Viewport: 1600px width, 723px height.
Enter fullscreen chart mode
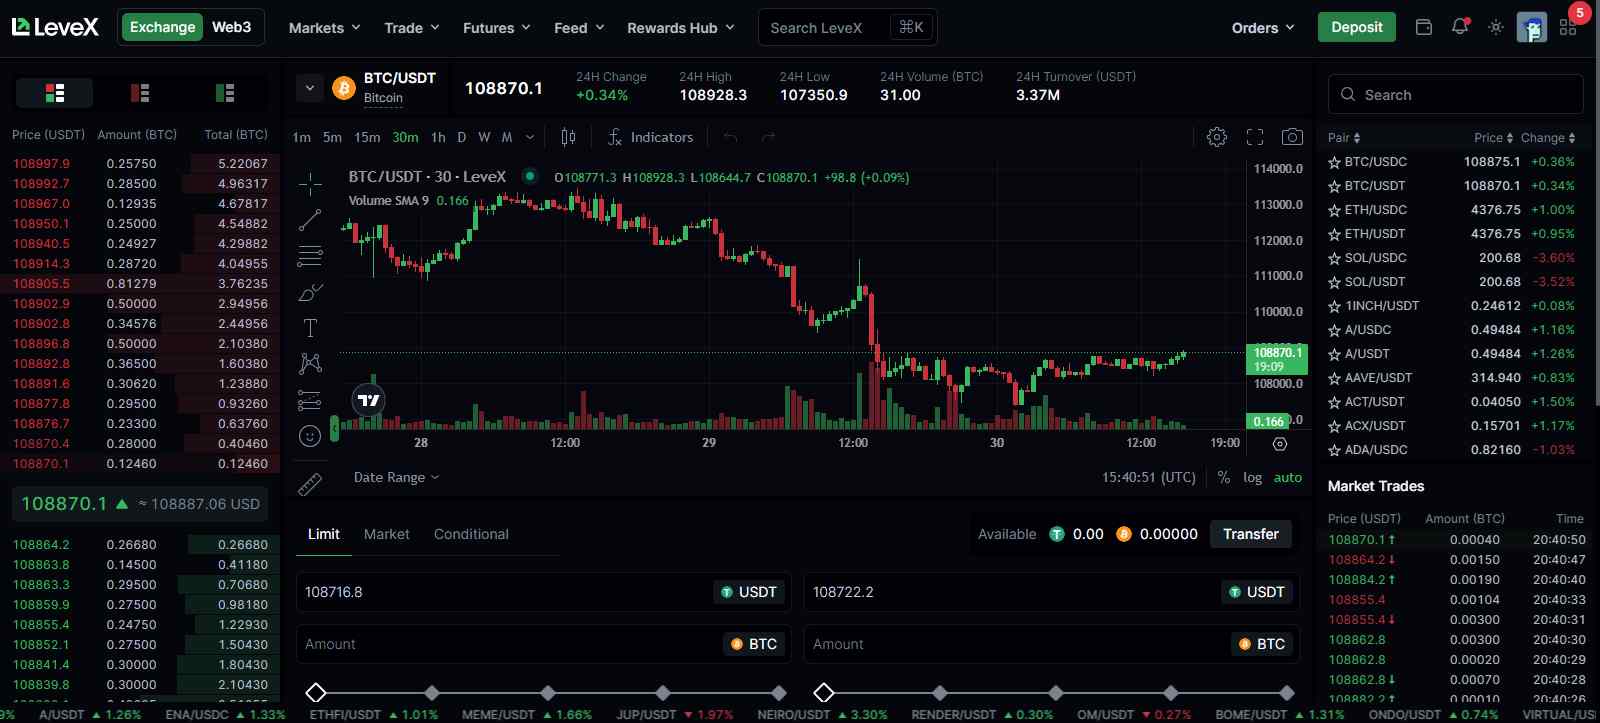(1255, 137)
